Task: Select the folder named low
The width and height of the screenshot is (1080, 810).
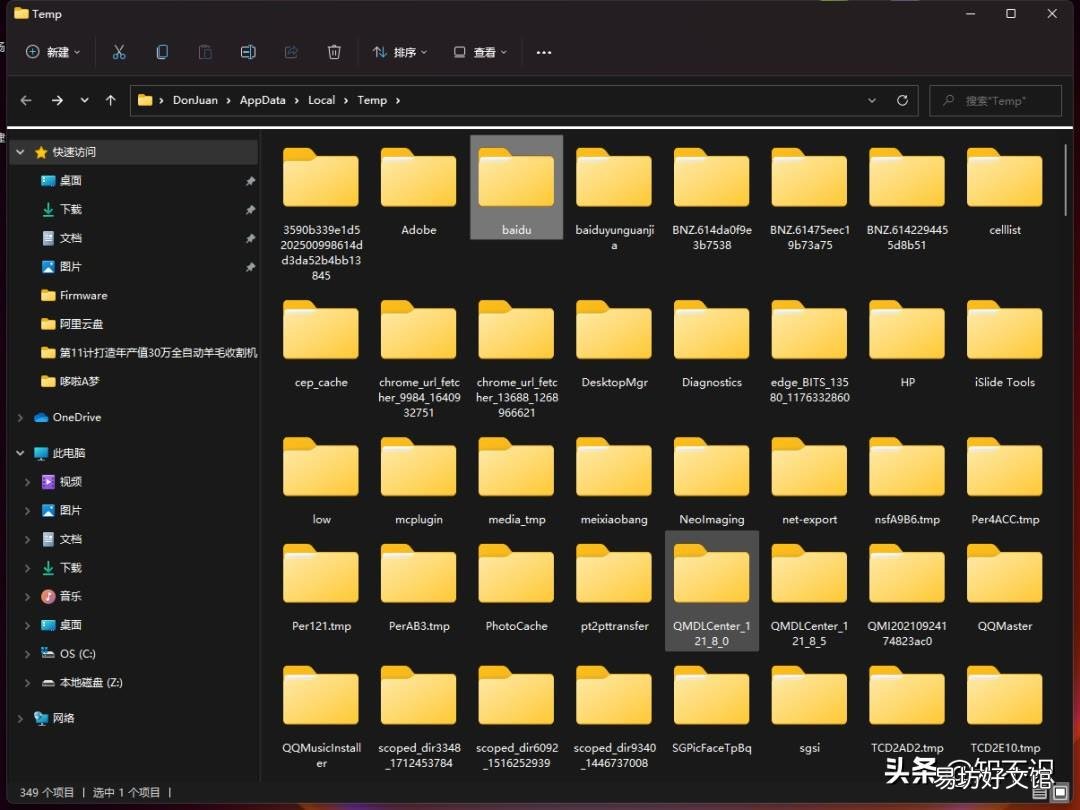Action: pyautogui.click(x=321, y=481)
